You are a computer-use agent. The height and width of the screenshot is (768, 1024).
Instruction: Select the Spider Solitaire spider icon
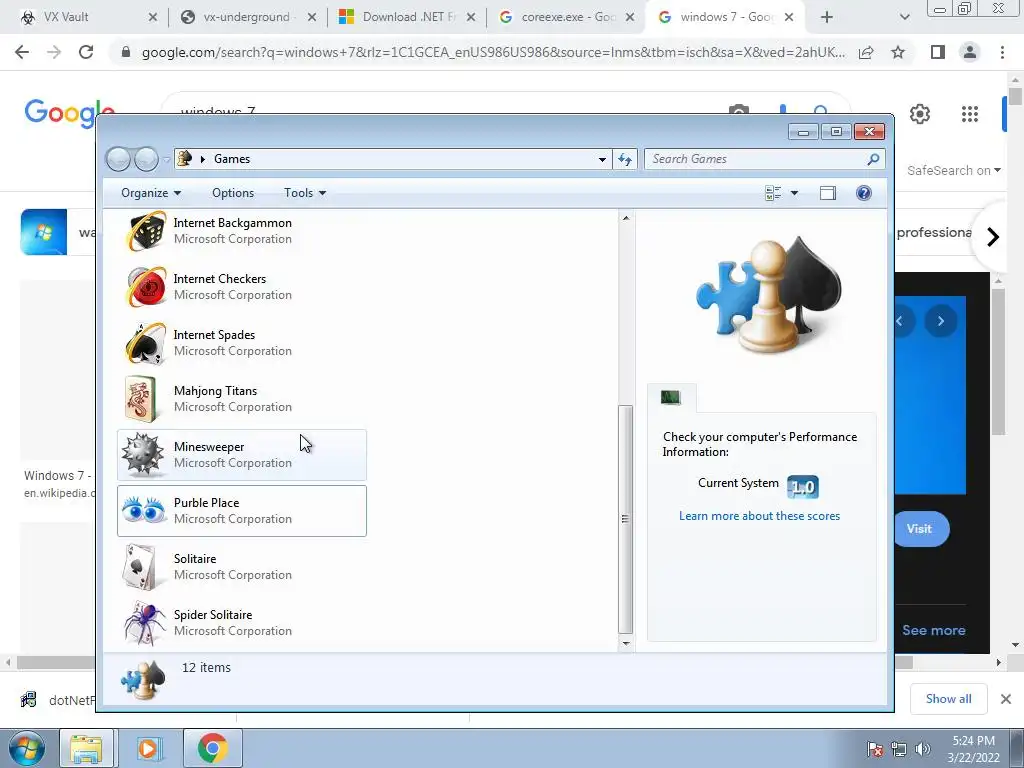(144, 623)
